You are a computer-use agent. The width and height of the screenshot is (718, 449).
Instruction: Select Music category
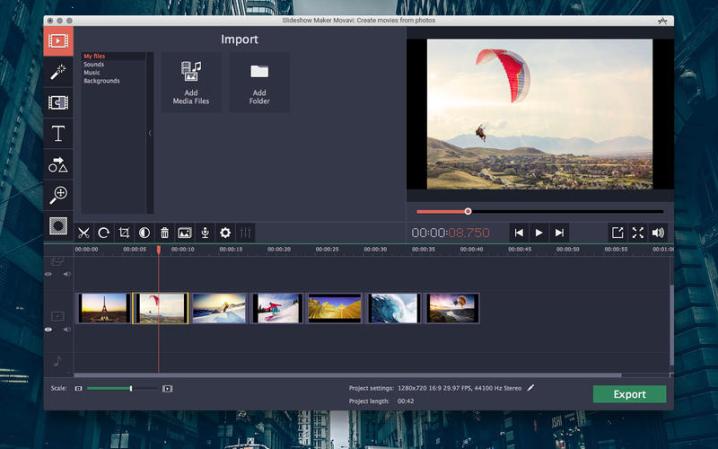point(92,73)
